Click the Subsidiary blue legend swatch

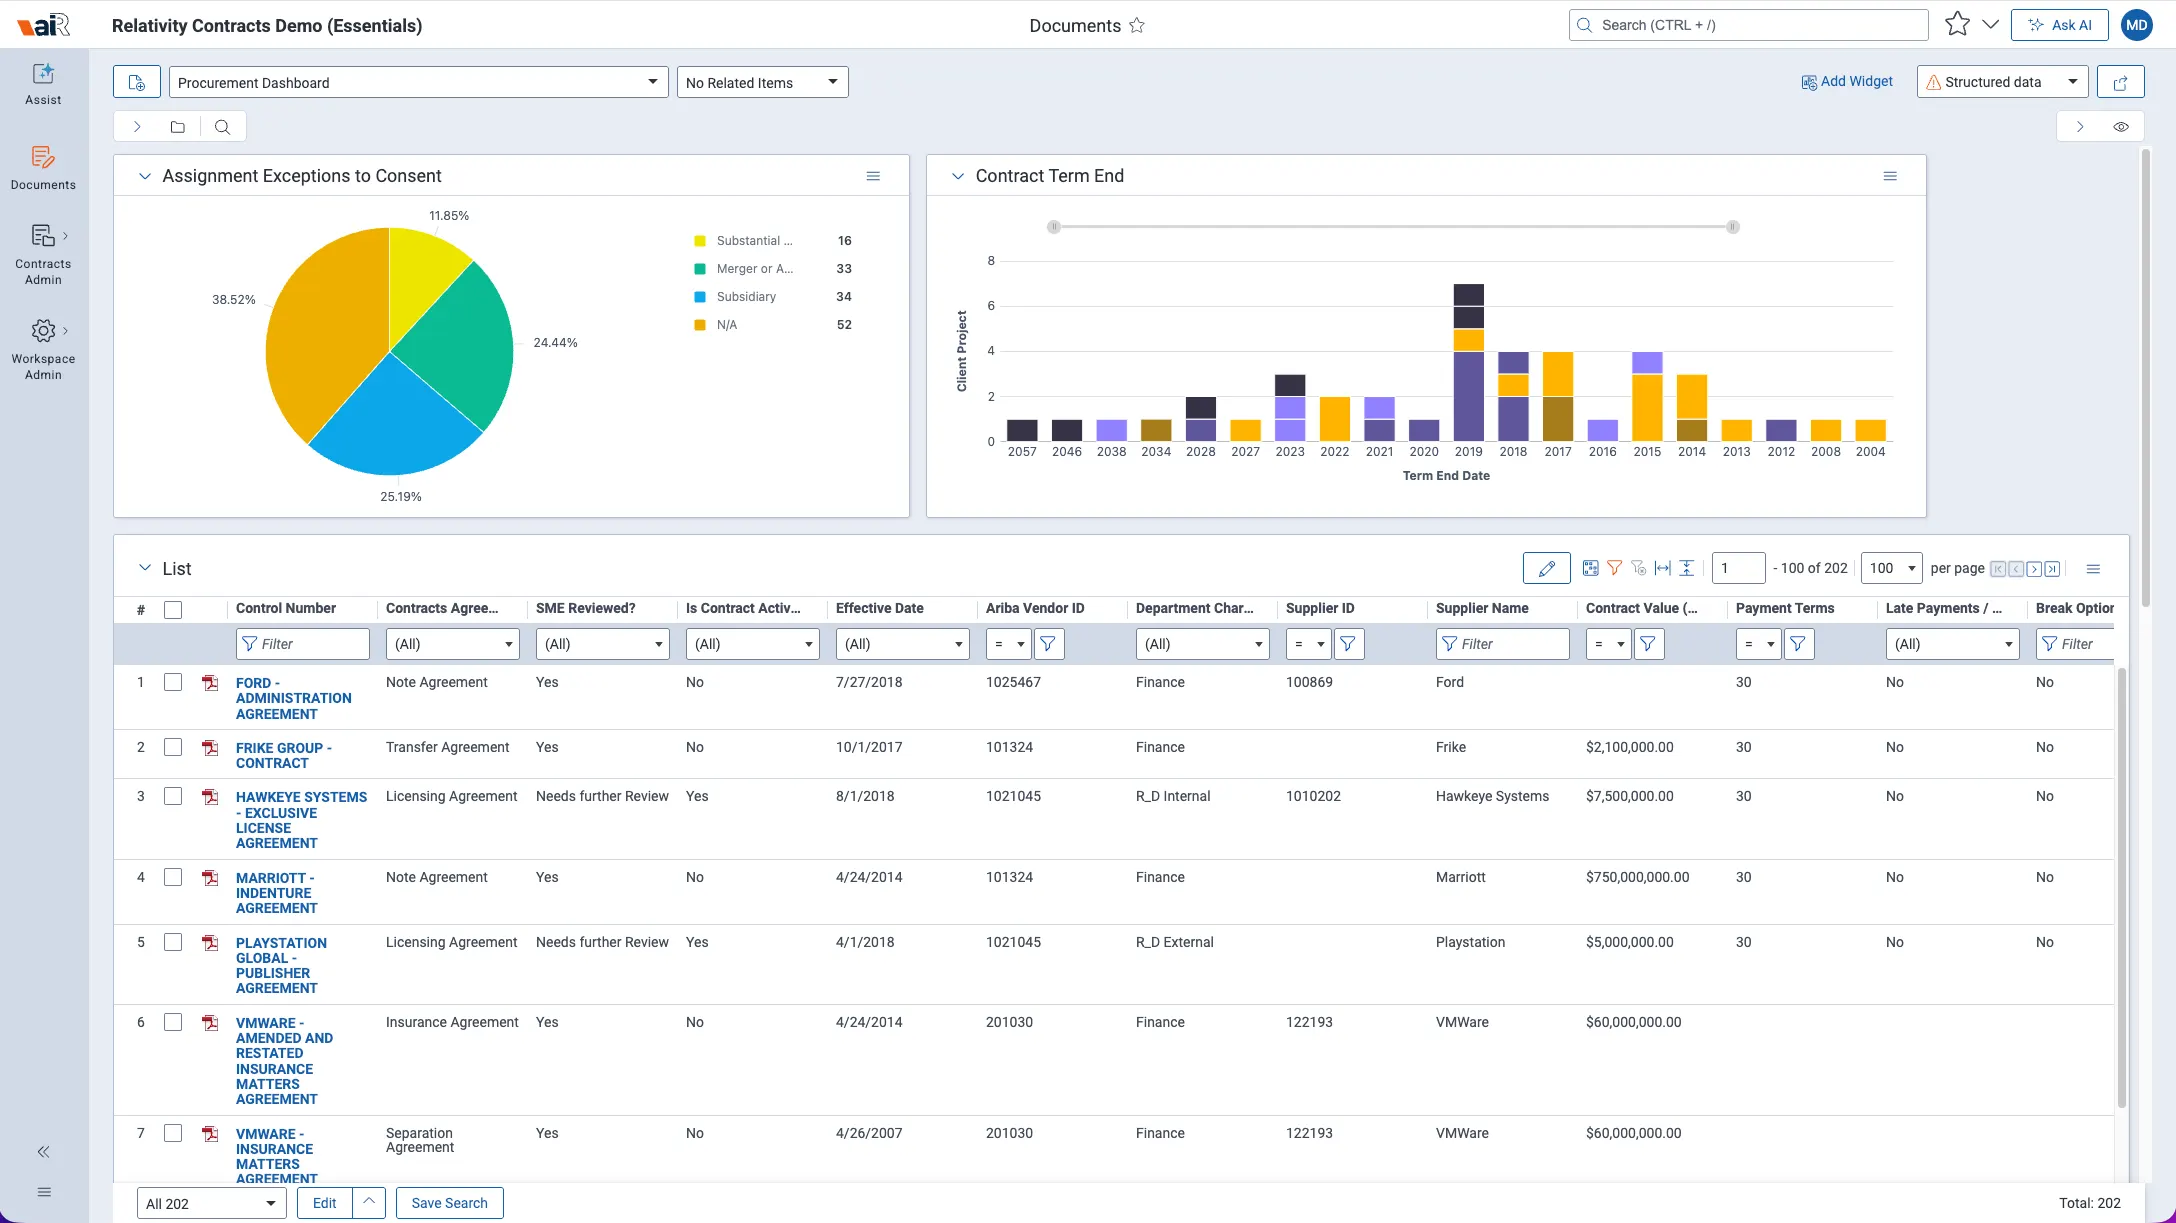700,297
